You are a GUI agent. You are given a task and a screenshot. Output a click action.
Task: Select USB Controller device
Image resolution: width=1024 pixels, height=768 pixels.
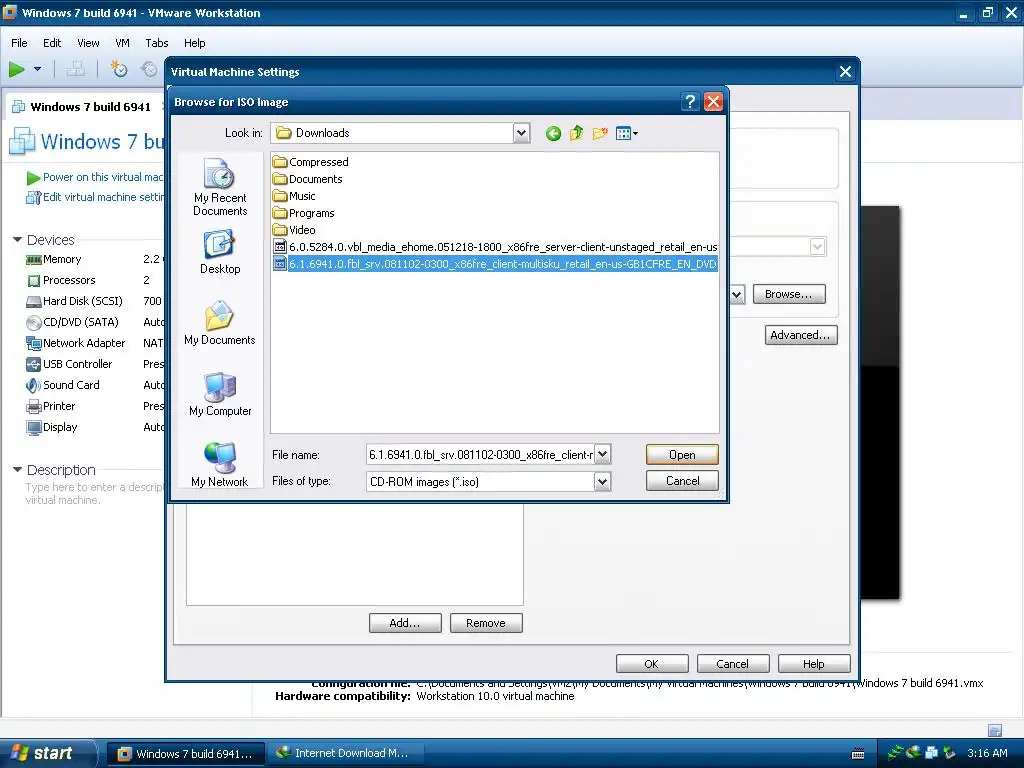(x=93, y=364)
